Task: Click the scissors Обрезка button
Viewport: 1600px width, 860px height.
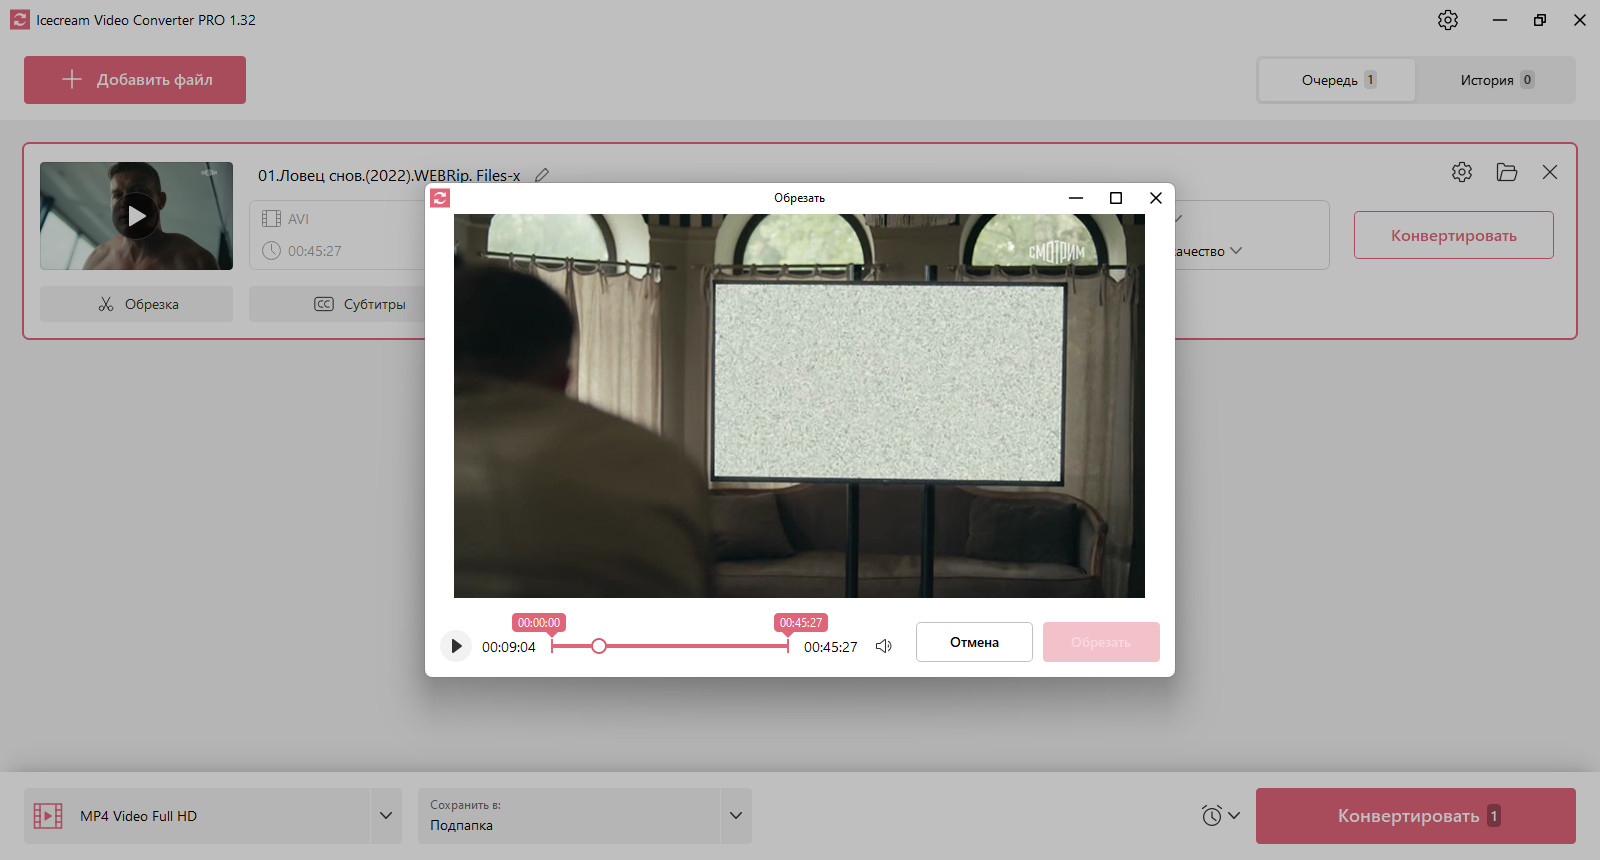Action: [x=136, y=304]
